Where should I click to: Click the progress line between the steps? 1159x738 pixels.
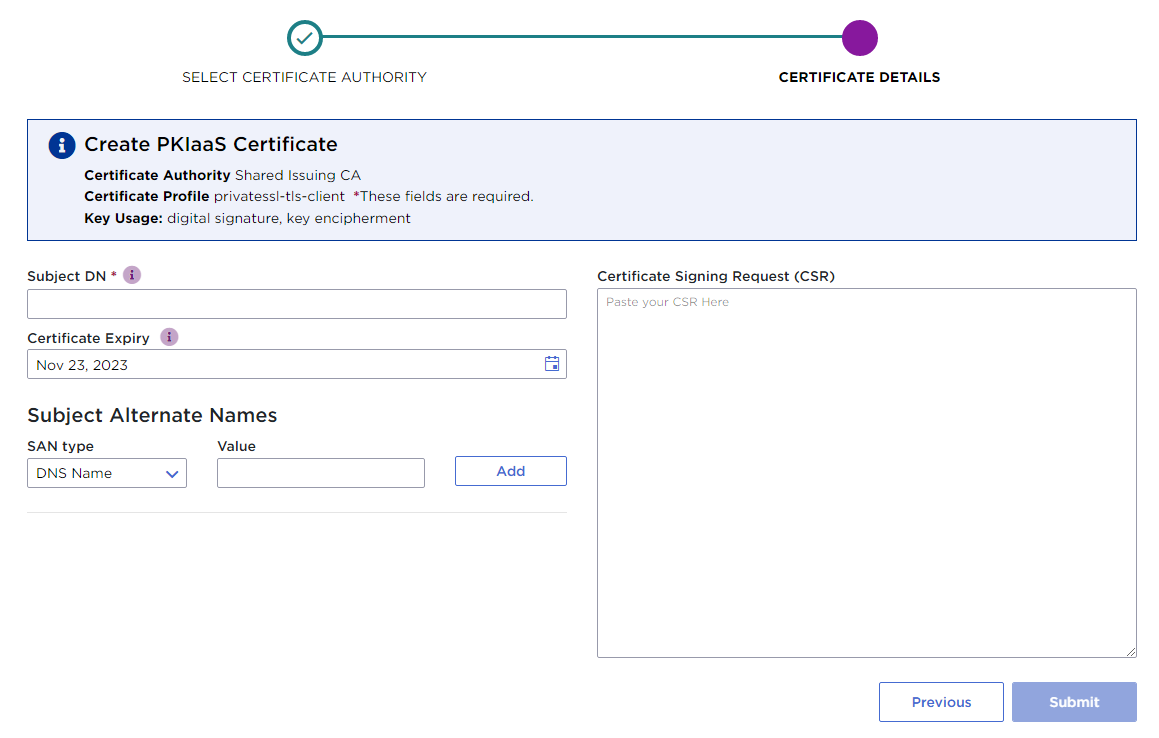(580, 38)
